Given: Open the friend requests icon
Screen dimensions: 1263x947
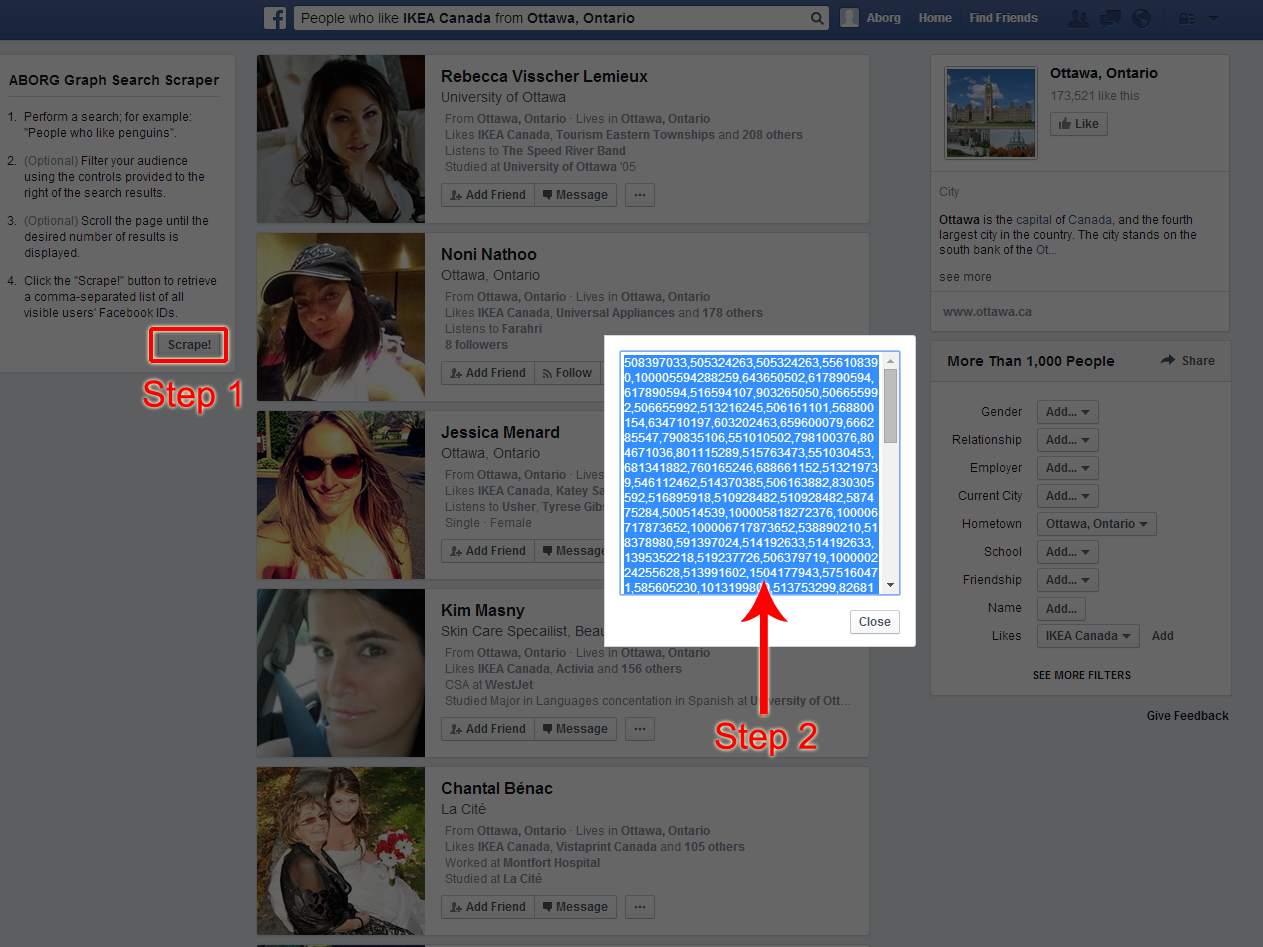Looking at the screenshot, I should point(1078,18).
